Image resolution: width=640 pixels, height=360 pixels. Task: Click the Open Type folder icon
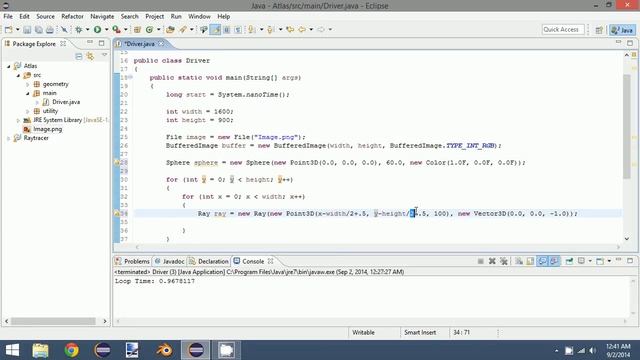click(x=170, y=29)
